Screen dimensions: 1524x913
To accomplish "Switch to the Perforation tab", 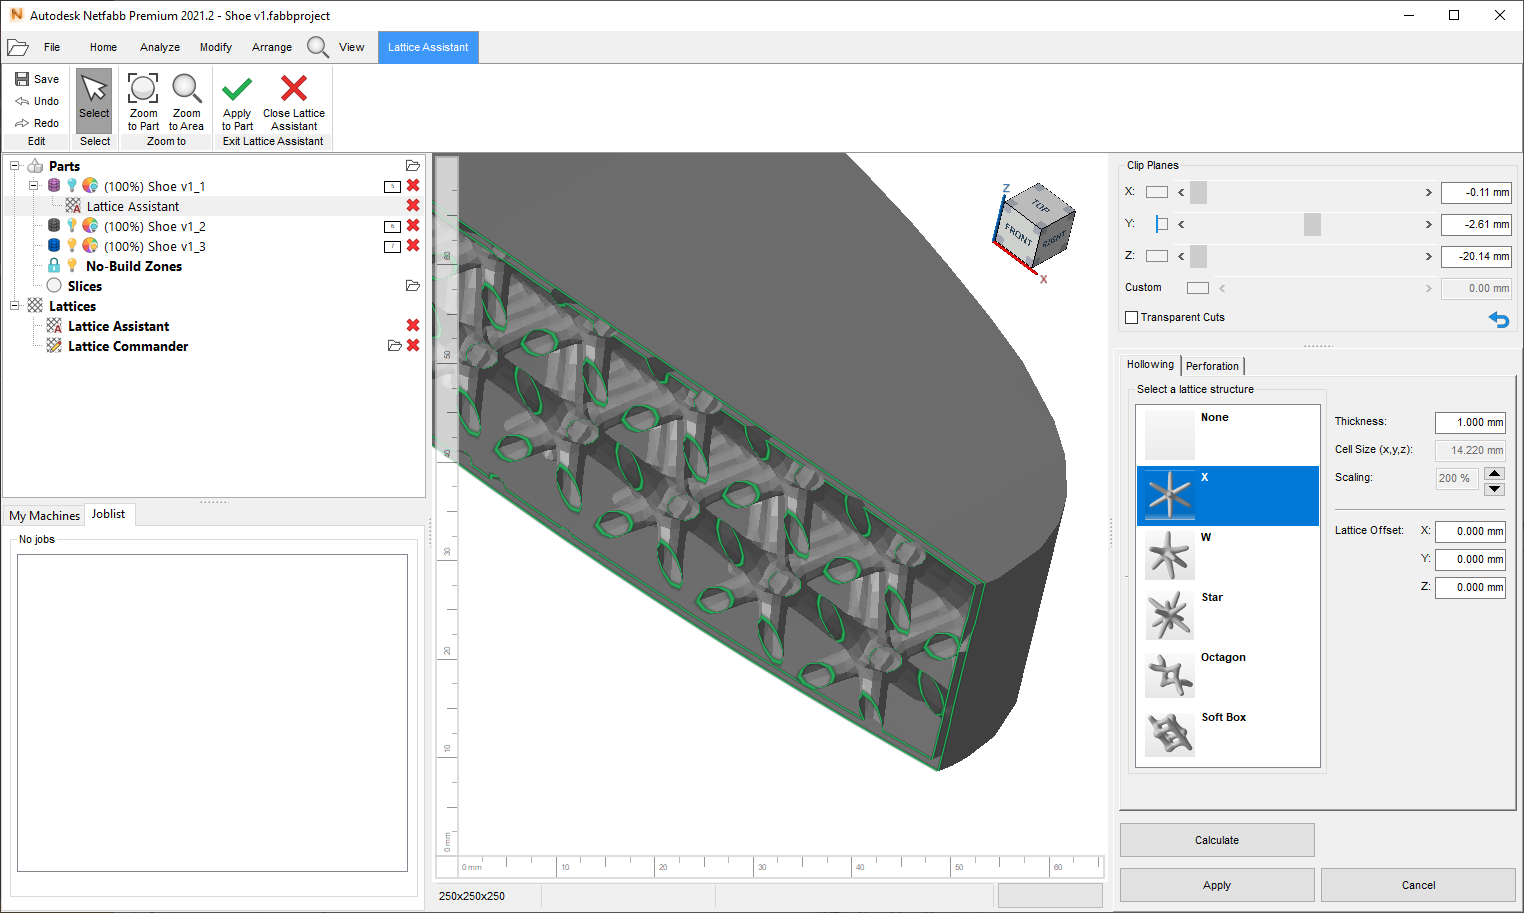I will 1212,366.
